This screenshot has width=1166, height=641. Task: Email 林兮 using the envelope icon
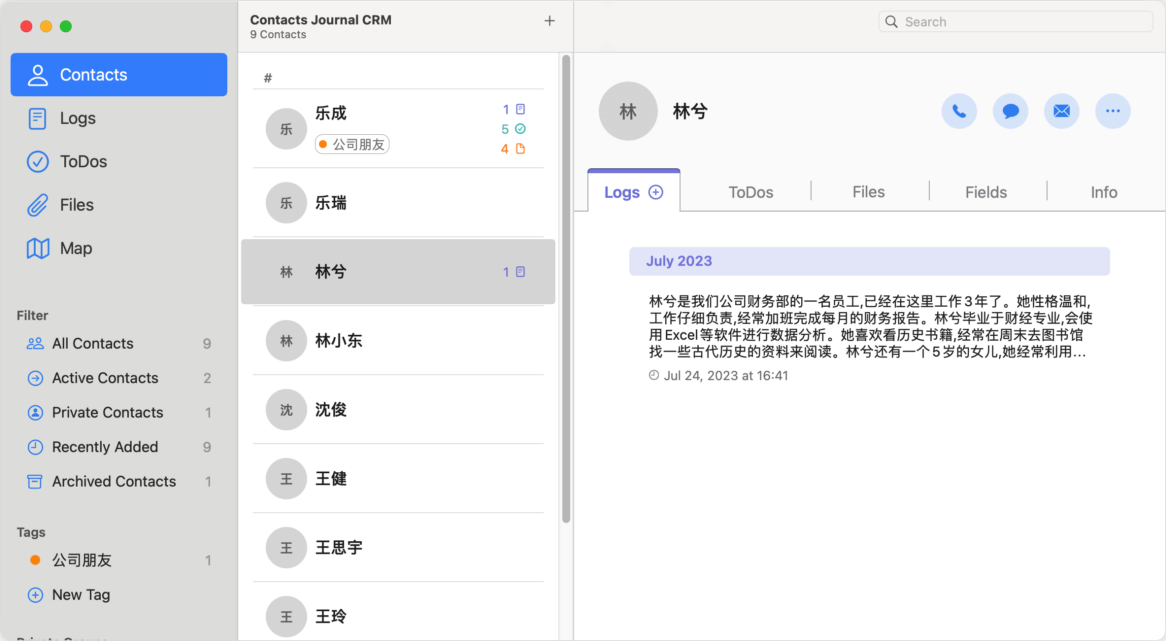(1062, 112)
